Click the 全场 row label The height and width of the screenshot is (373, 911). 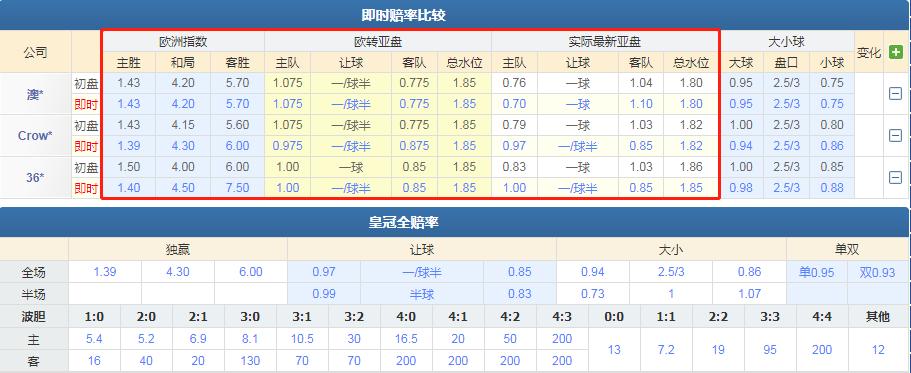pos(34,272)
